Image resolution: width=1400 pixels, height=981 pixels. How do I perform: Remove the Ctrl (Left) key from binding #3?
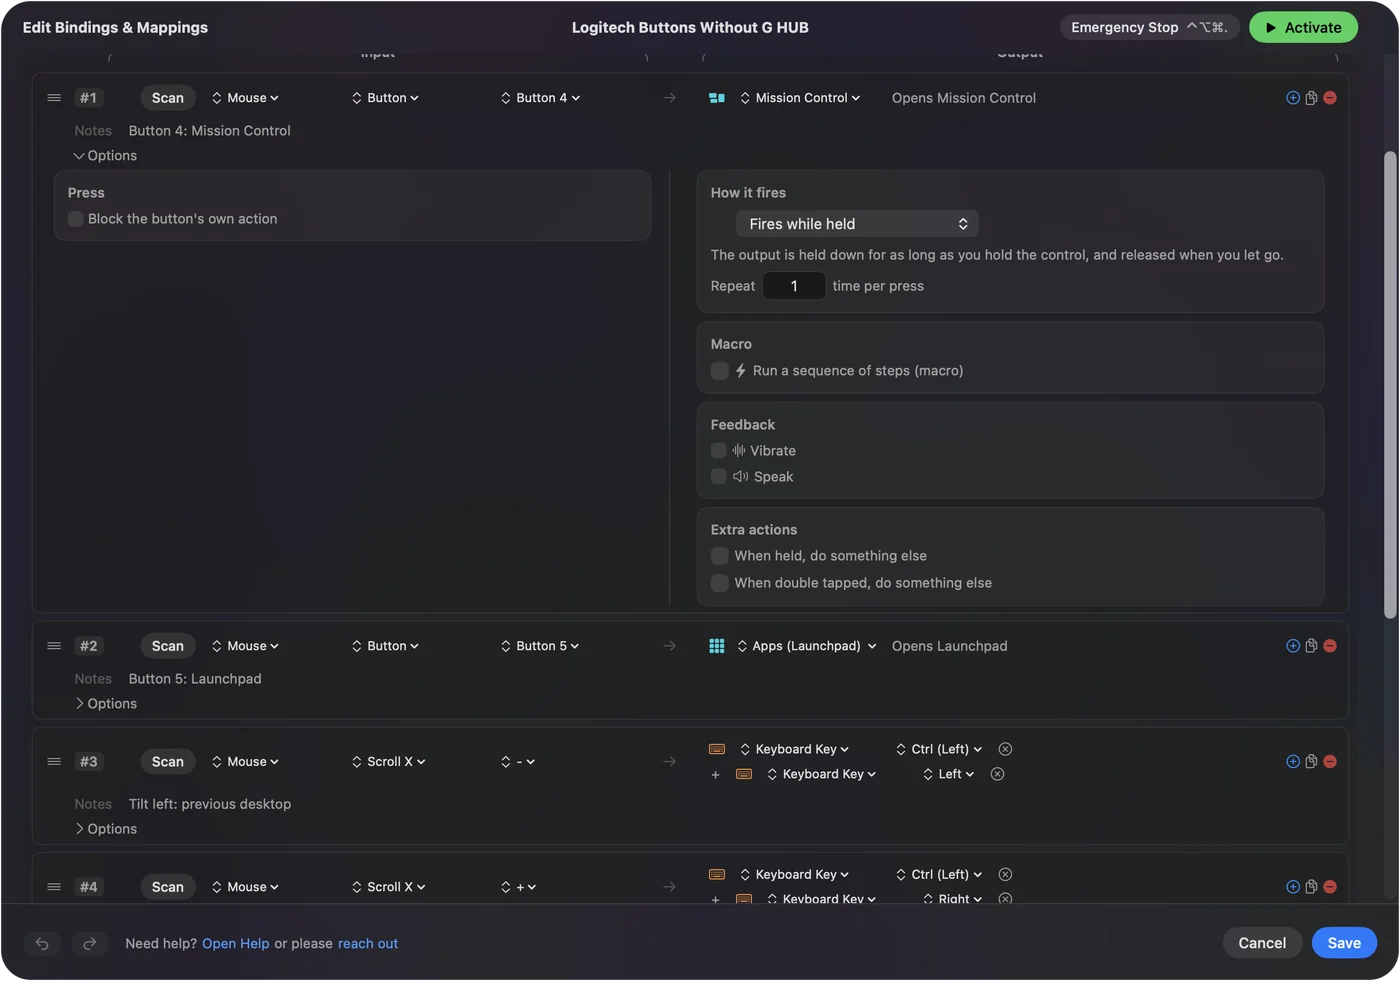pyautogui.click(x=1006, y=749)
